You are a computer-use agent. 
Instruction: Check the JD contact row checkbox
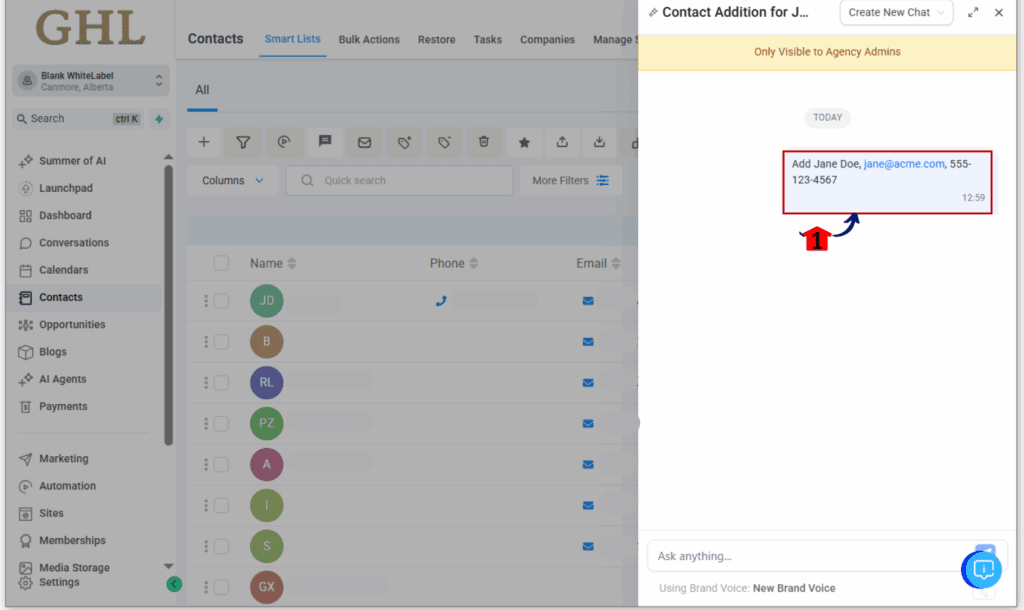221,300
